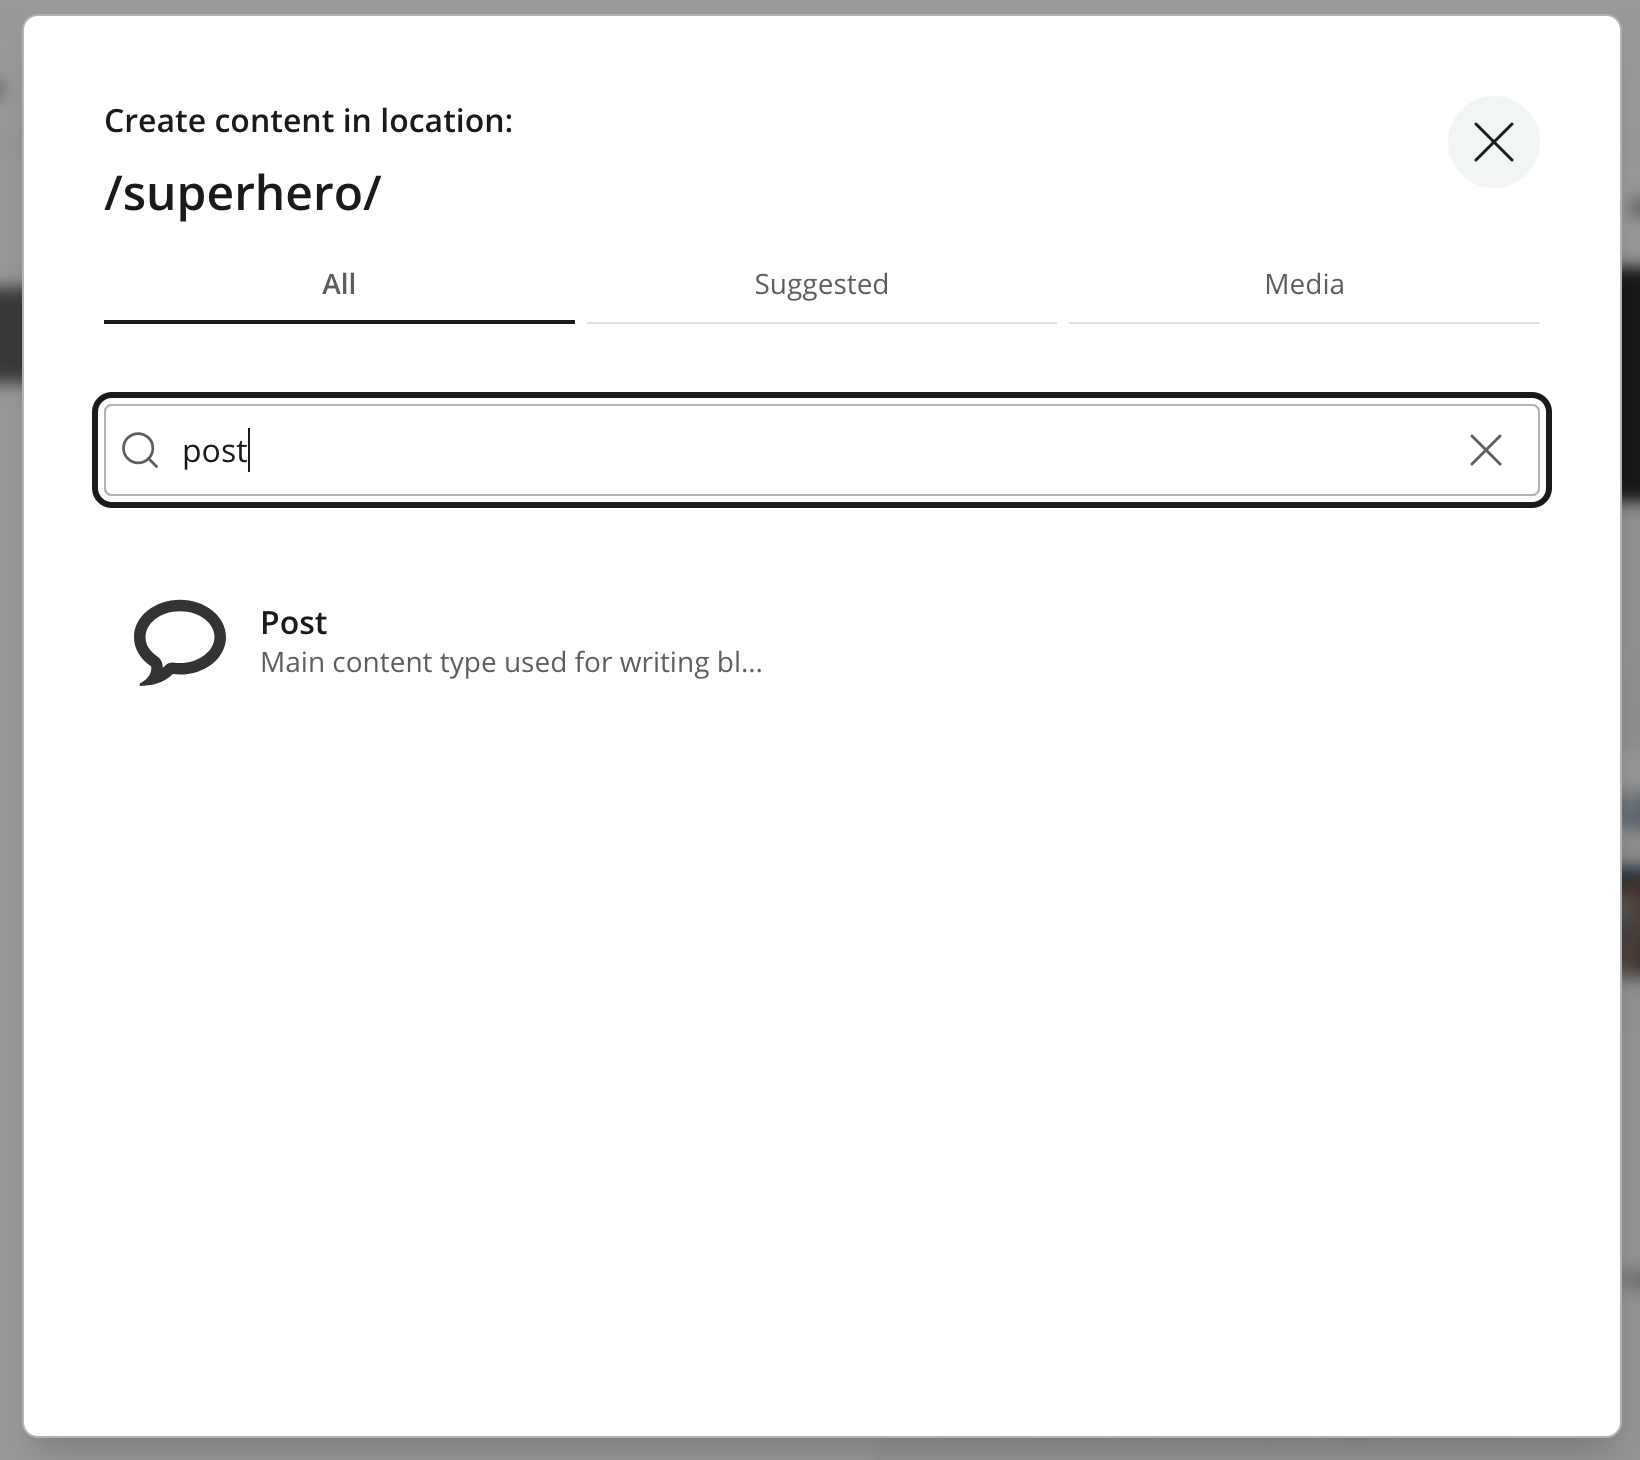
Task: Click the 'Create content in location:' heading
Action: point(308,121)
